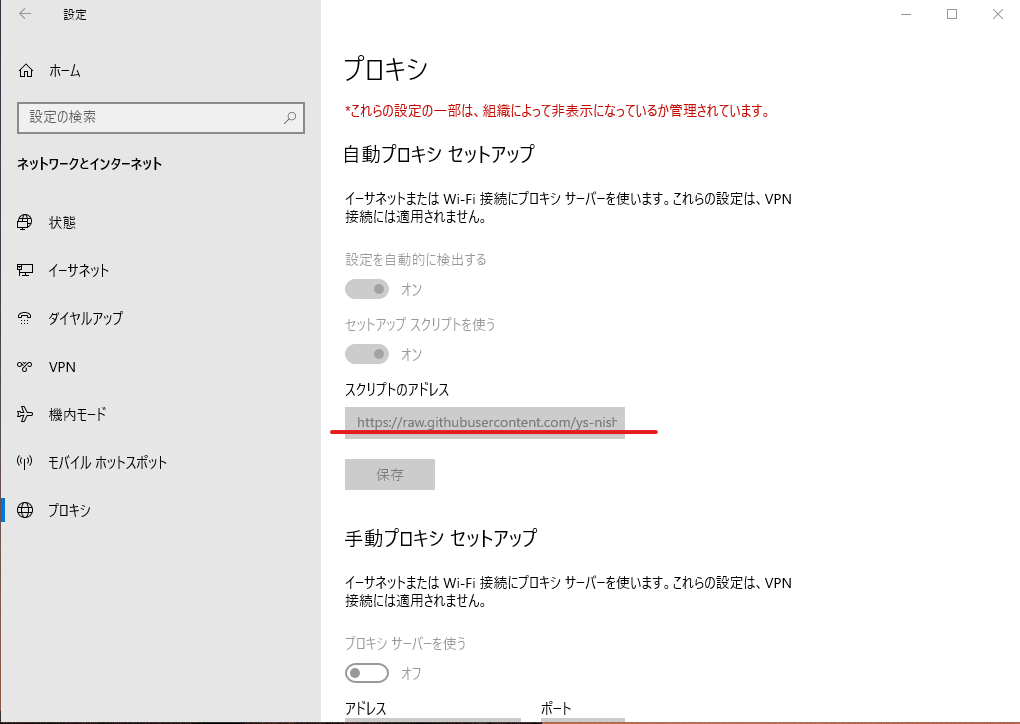The image size is (1020, 724).
Task: Click the search magnifier icon
Action: pos(289,118)
